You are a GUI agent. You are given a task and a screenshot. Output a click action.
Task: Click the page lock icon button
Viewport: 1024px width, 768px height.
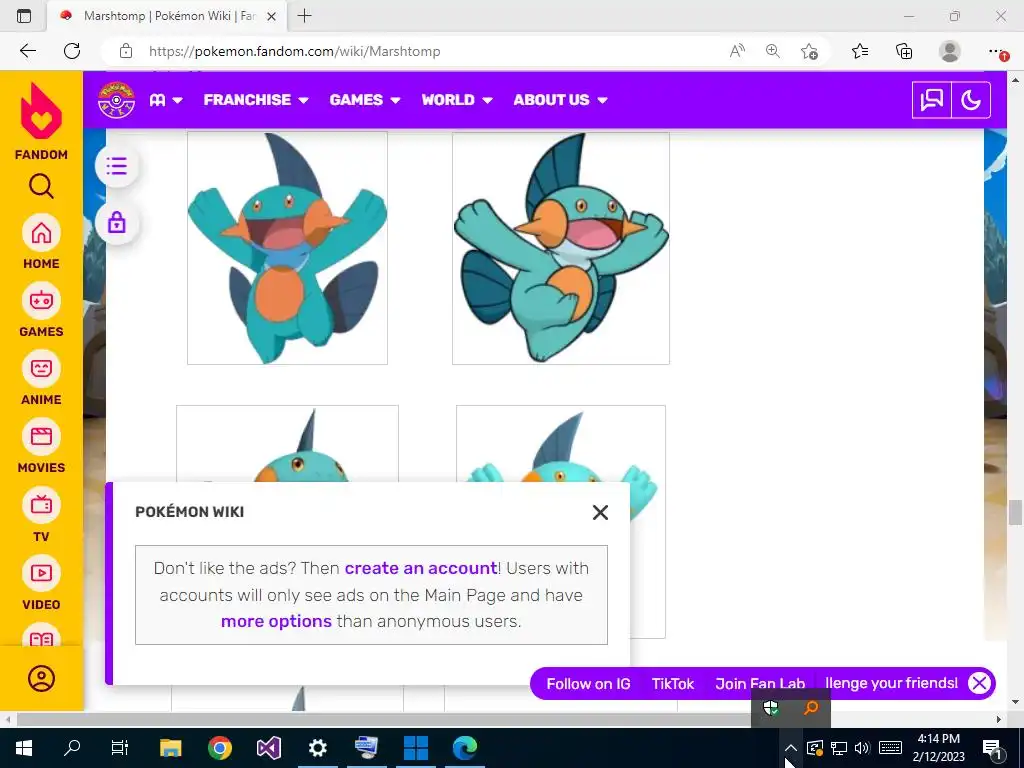[116, 223]
